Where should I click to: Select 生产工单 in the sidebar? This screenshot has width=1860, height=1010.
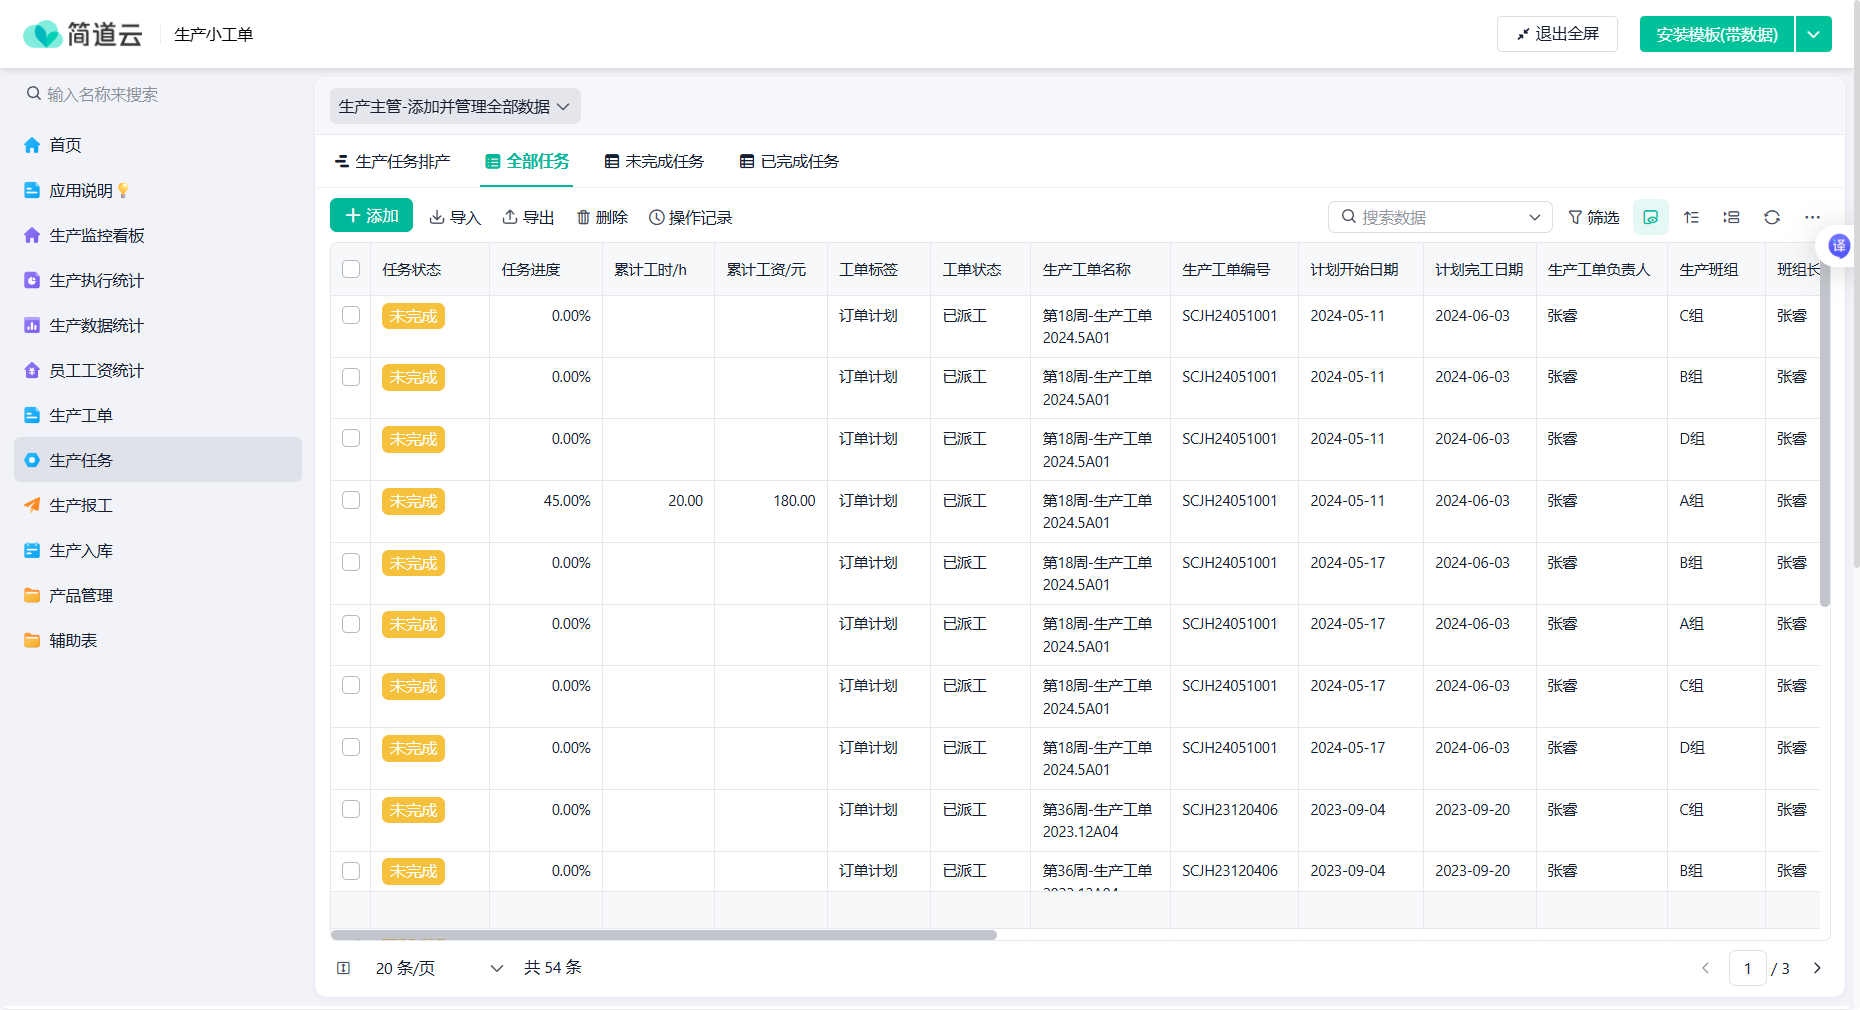(x=158, y=415)
